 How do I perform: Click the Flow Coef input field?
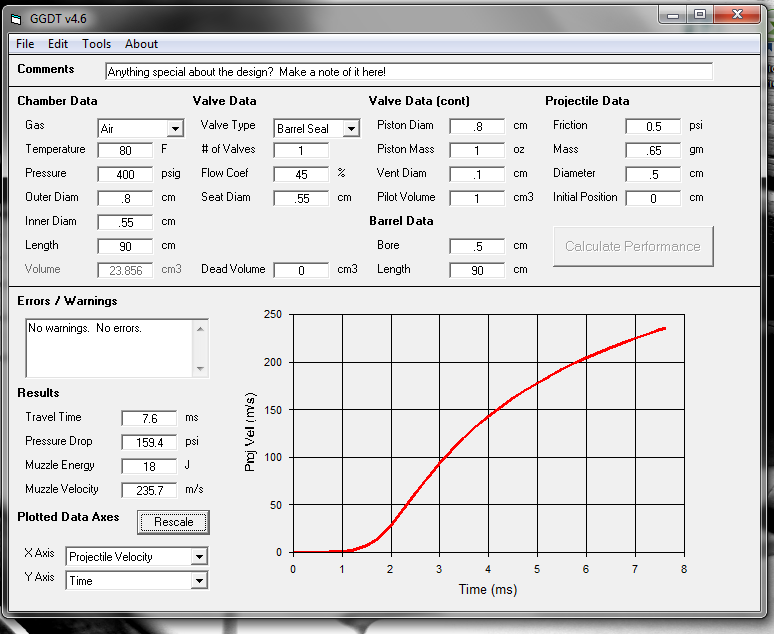[301, 174]
